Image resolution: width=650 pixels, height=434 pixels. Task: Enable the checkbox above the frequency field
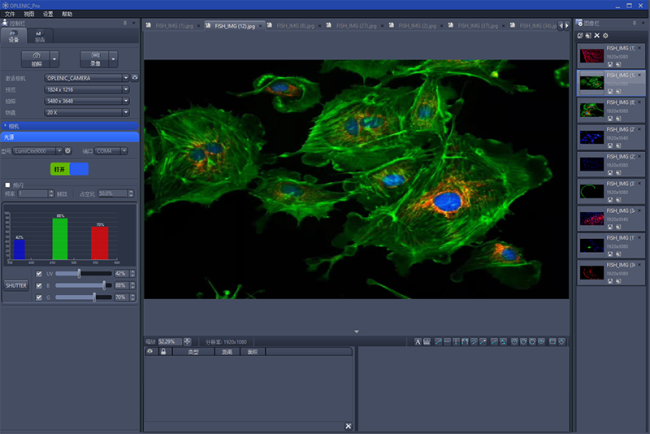pos(8,185)
